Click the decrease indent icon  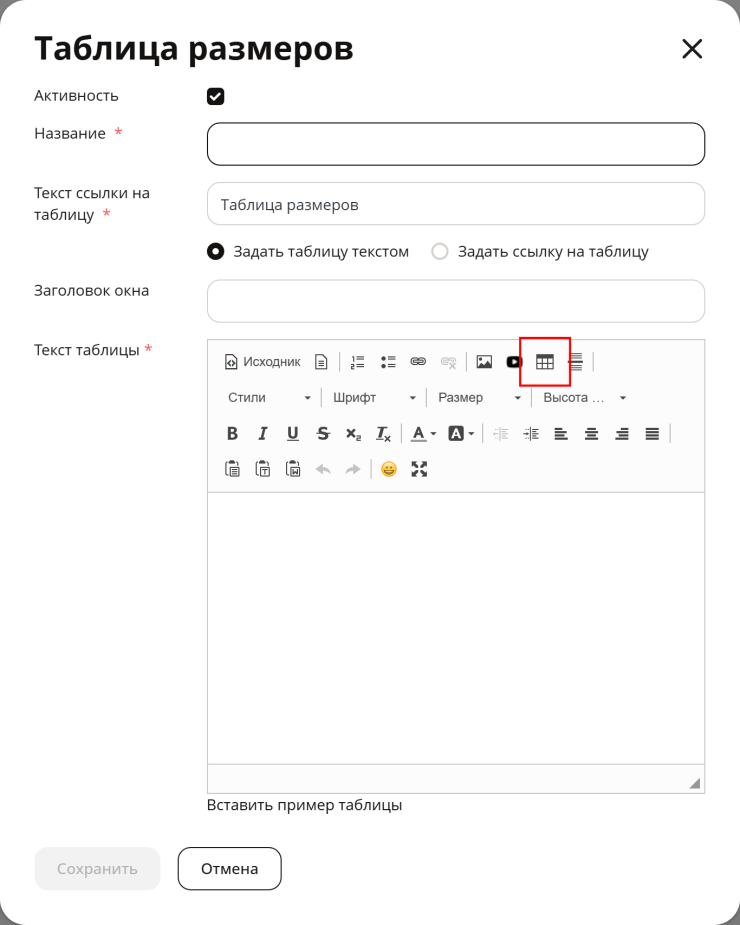coord(500,434)
